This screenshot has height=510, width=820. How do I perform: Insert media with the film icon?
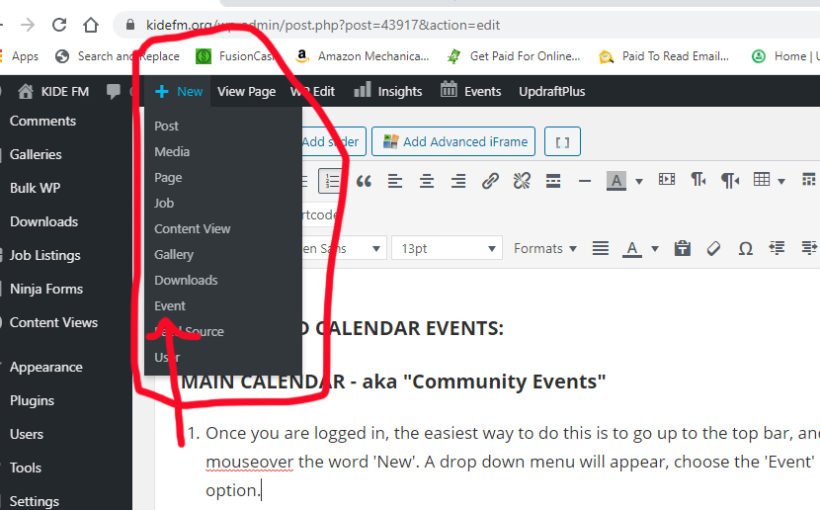667,180
